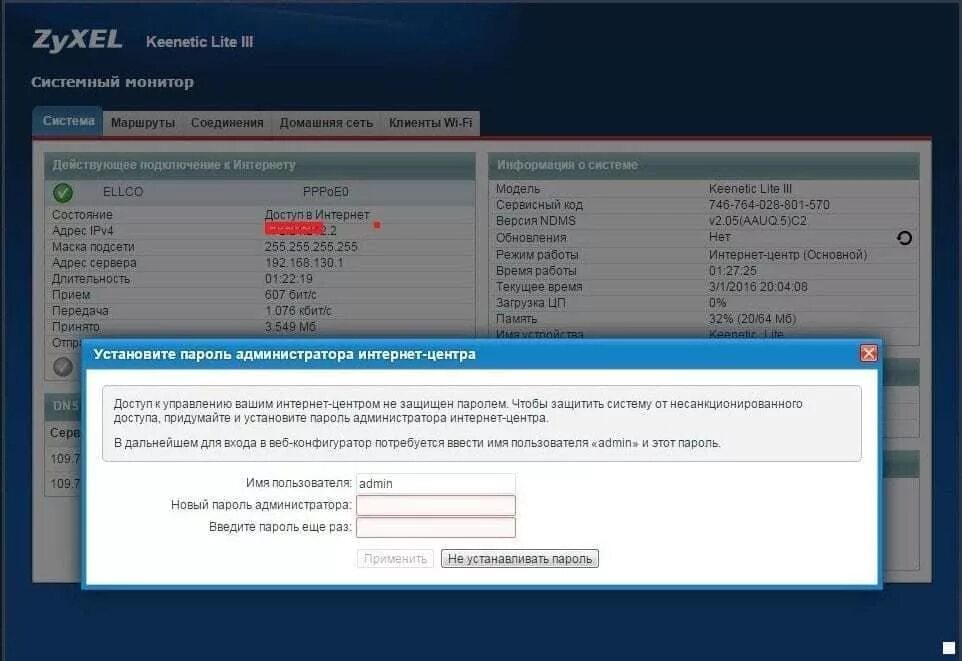Click the subnet mask 255.255.255.255
The image size is (962, 661).
[x=311, y=247]
